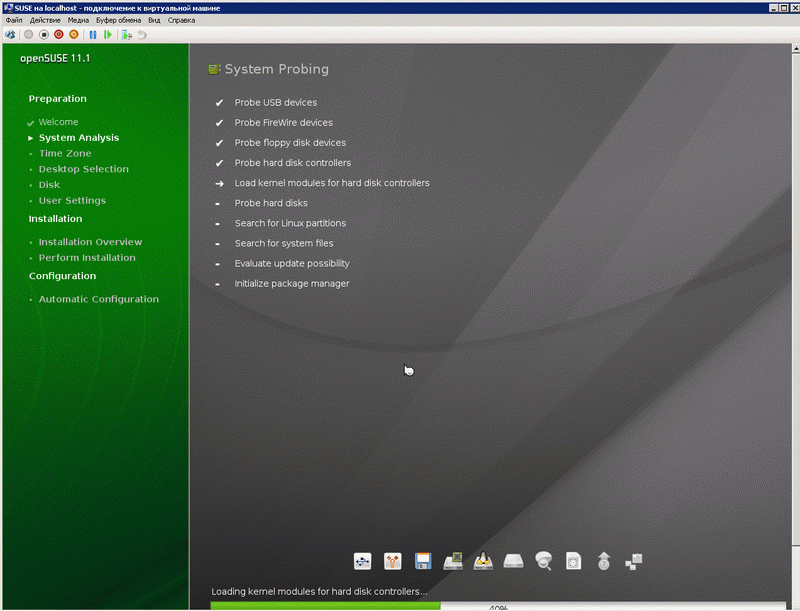Click the Ctrl+Alt+Delete toolbar icon
The height and width of the screenshot is (611, 800).
coord(10,34)
